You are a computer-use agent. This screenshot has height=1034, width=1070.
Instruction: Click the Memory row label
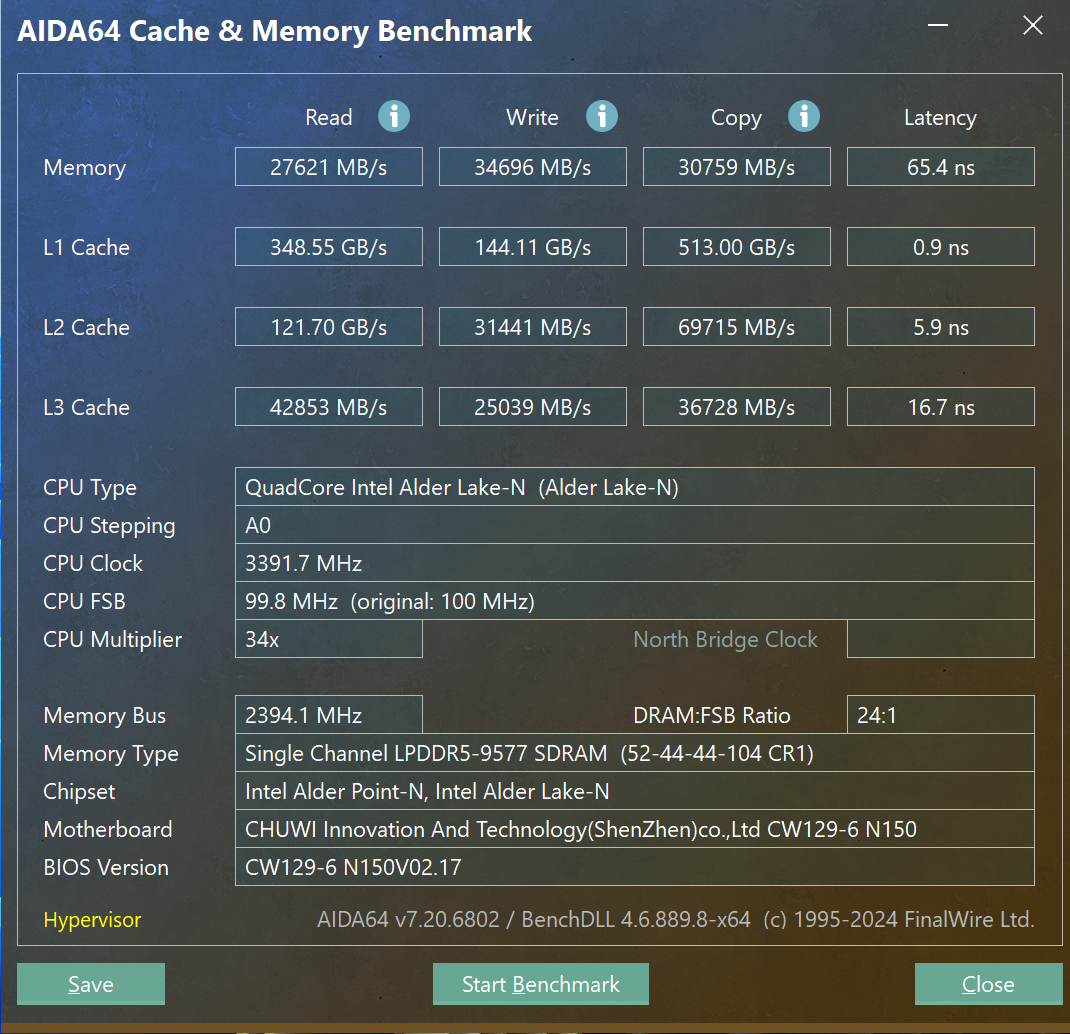[x=85, y=168]
